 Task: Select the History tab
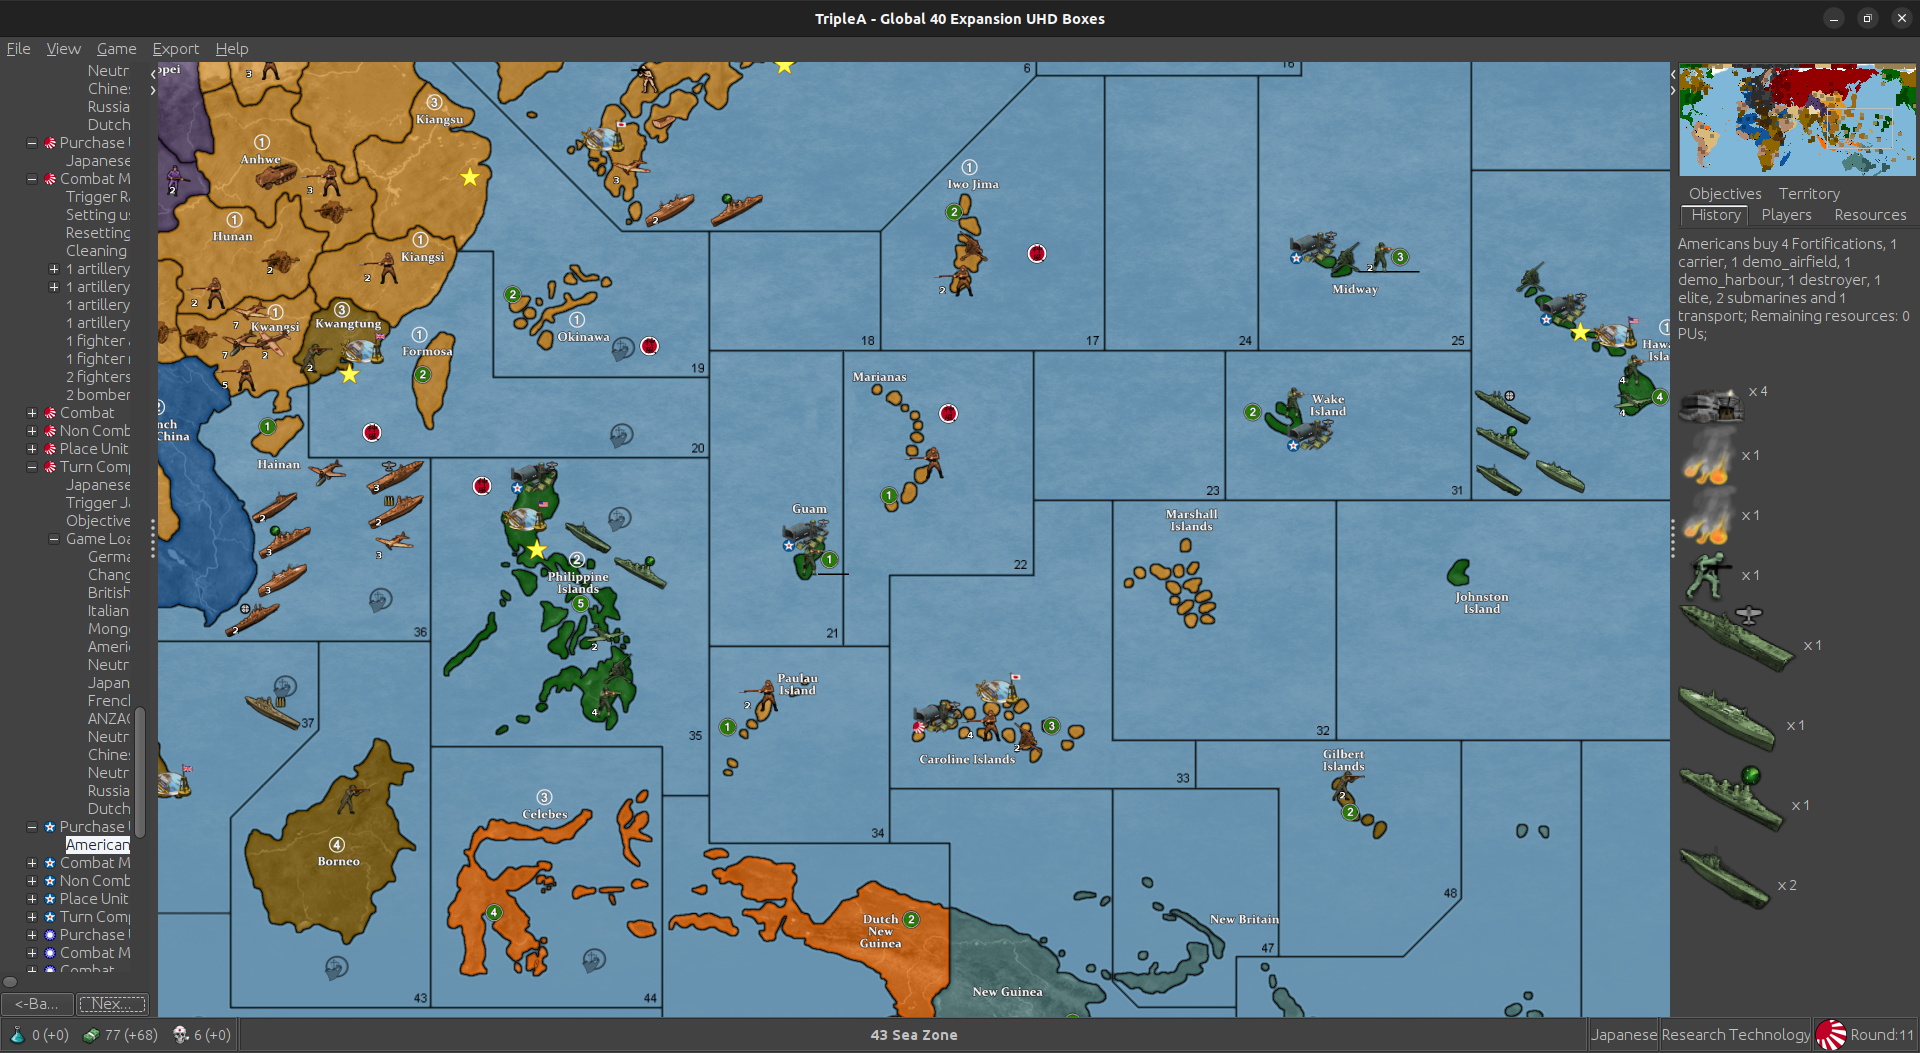(x=1716, y=215)
